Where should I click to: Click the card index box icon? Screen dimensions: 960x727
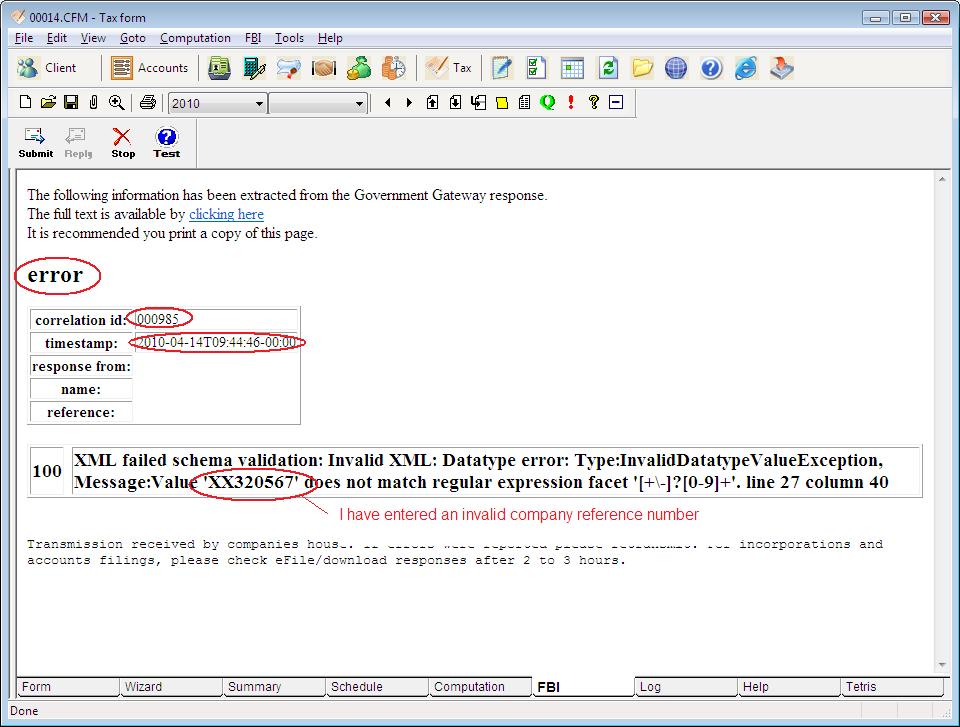click(219, 68)
